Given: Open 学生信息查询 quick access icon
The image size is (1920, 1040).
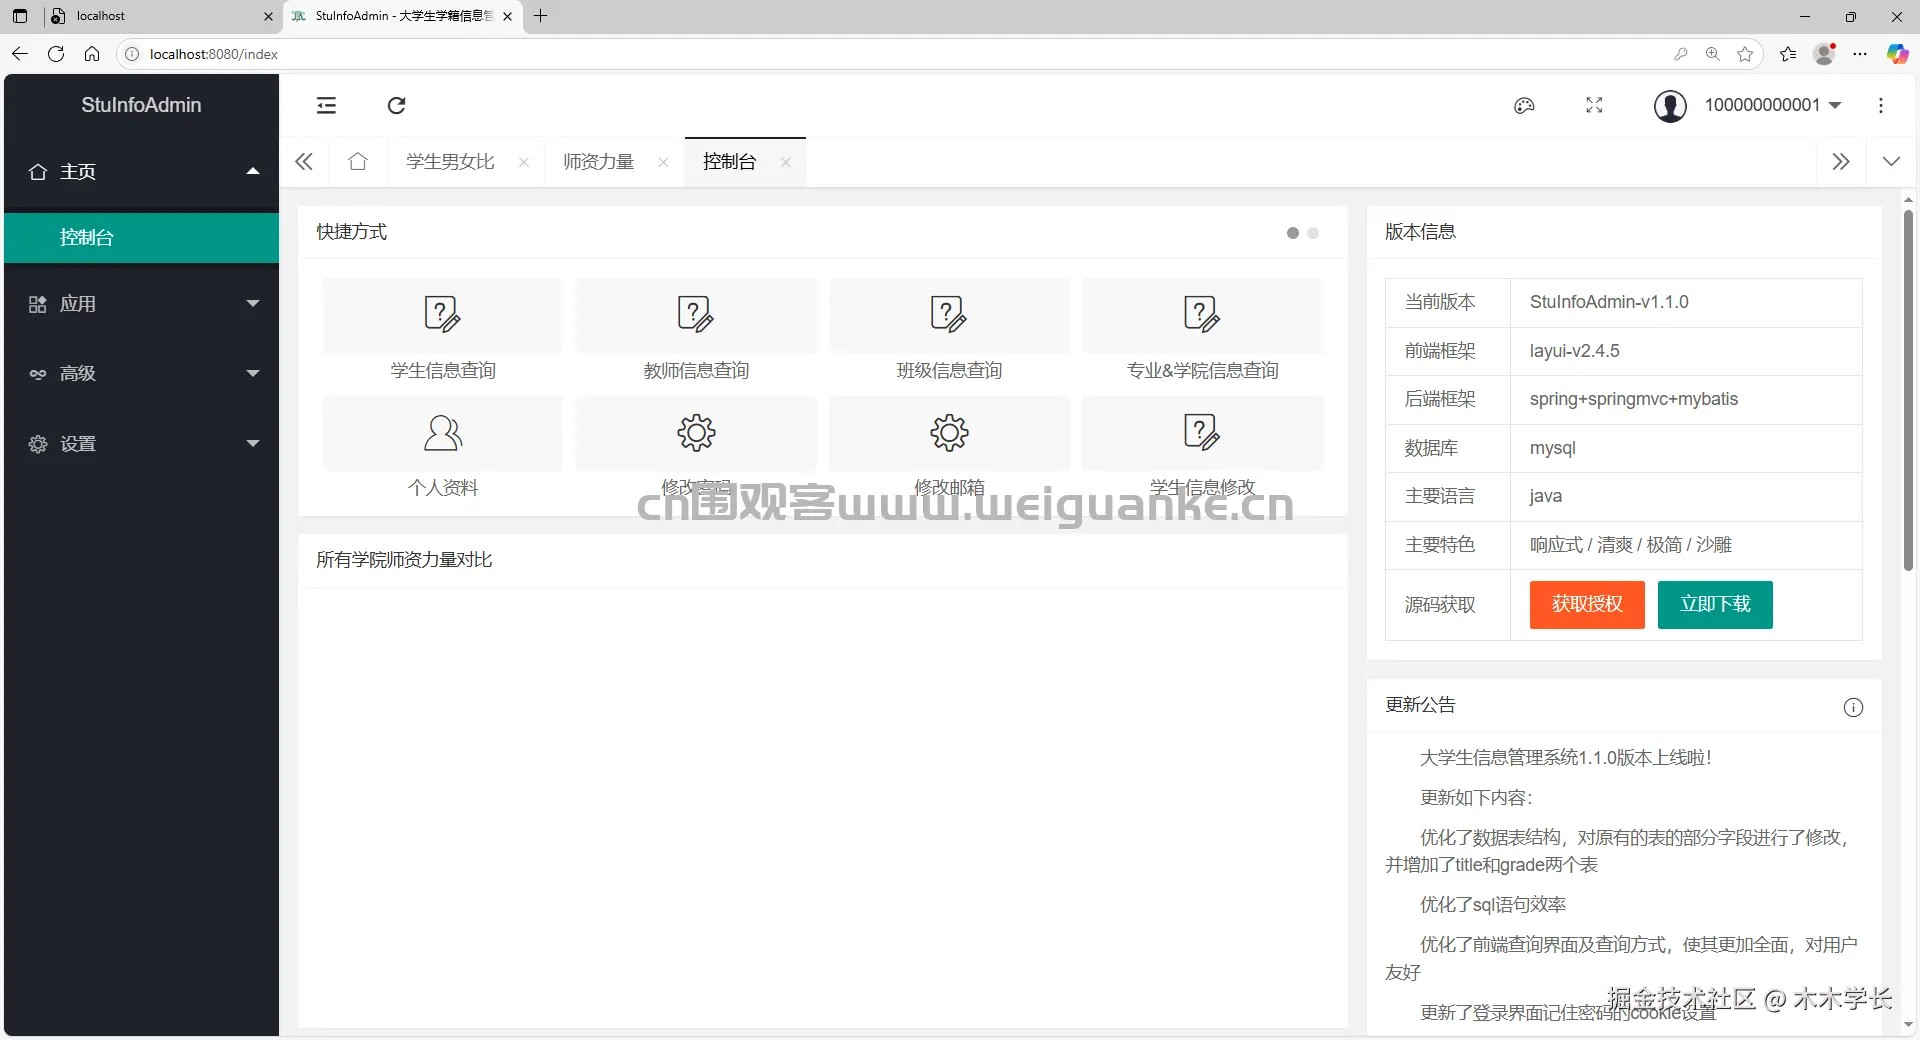Looking at the screenshot, I should [442, 315].
